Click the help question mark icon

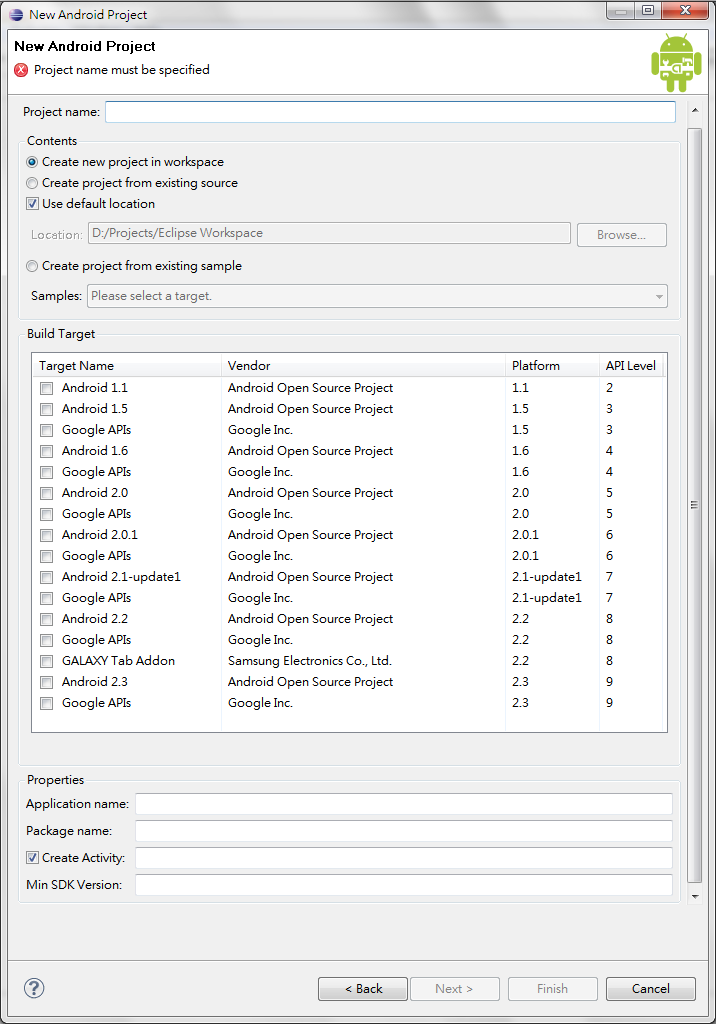click(34, 988)
